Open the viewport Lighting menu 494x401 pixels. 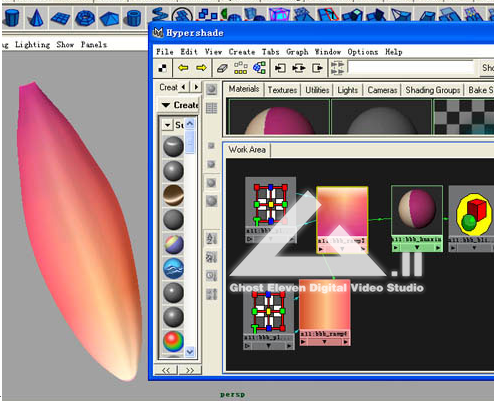32,45
